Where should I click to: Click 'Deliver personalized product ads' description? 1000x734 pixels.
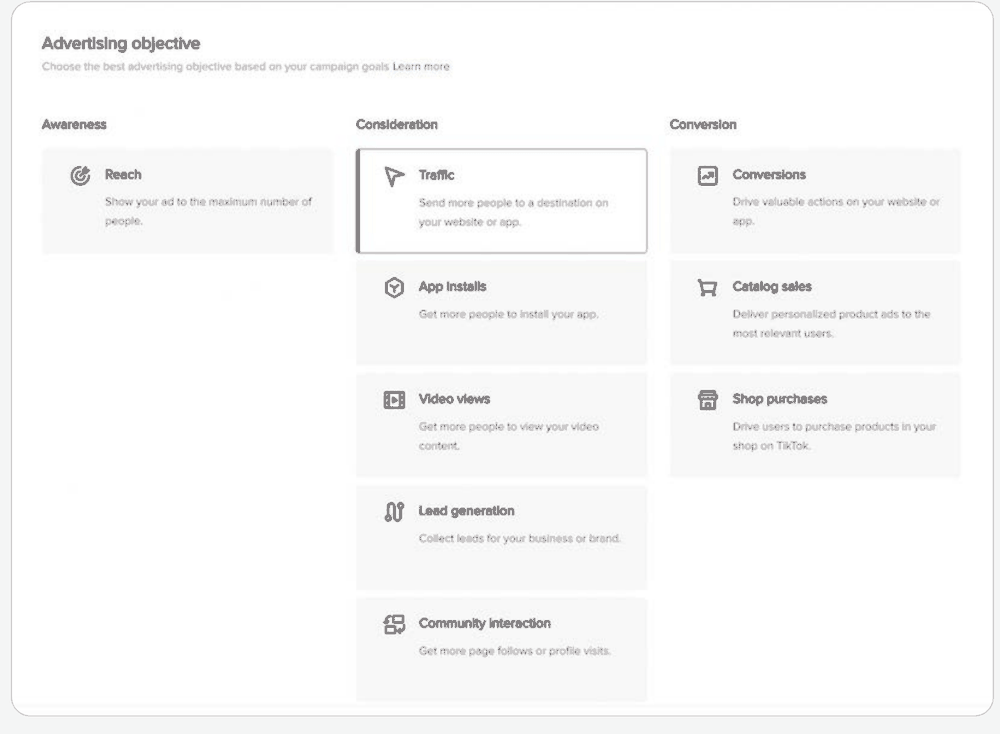click(832, 323)
